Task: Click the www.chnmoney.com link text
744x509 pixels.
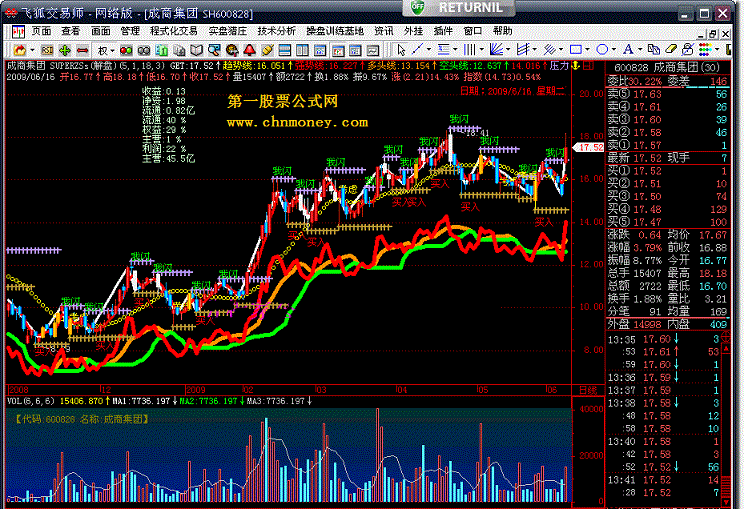Action: 298,122
